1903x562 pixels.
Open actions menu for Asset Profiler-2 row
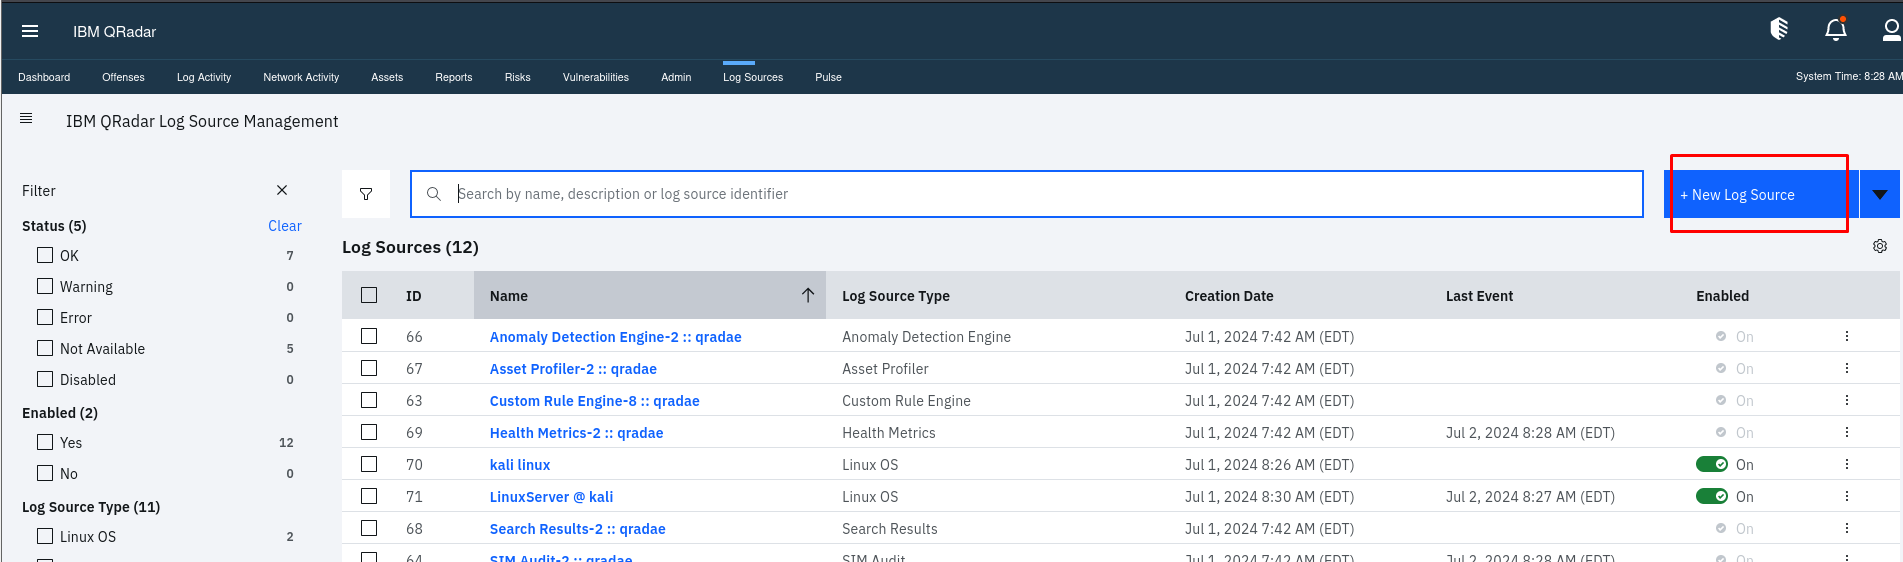(x=1847, y=368)
